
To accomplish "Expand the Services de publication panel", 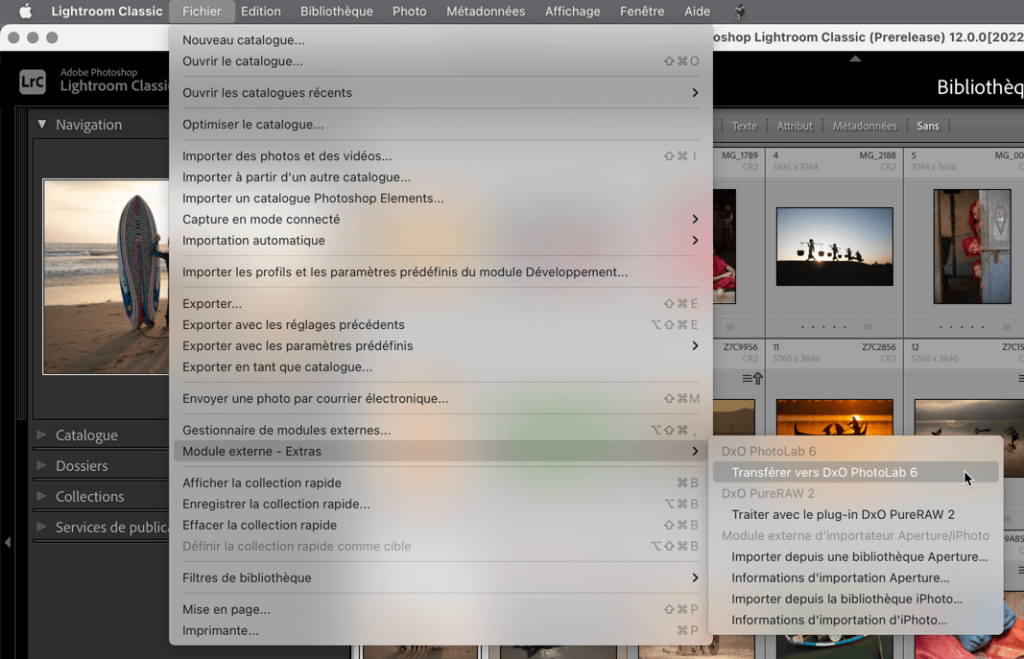I will (42, 526).
